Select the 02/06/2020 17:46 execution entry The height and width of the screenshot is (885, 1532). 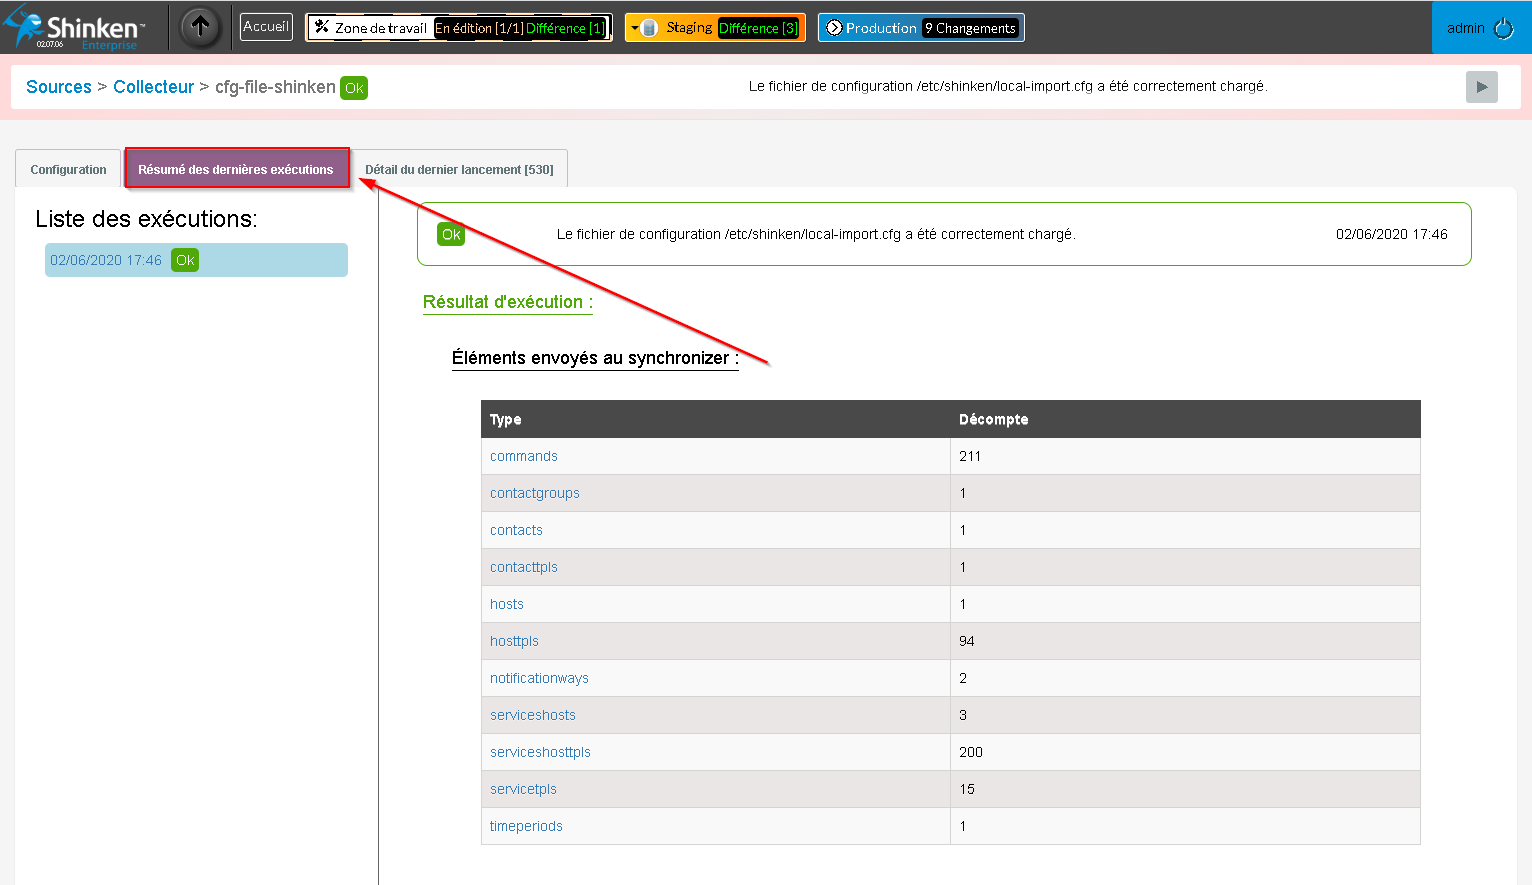(106, 260)
